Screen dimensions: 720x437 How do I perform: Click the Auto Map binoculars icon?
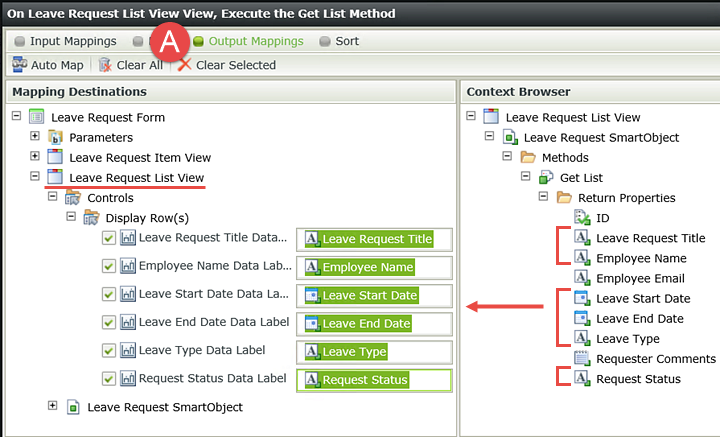coord(20,65)
